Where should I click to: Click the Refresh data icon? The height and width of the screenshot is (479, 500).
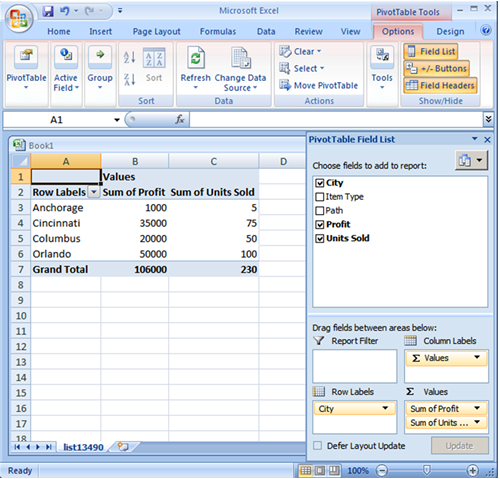(196, 57)
